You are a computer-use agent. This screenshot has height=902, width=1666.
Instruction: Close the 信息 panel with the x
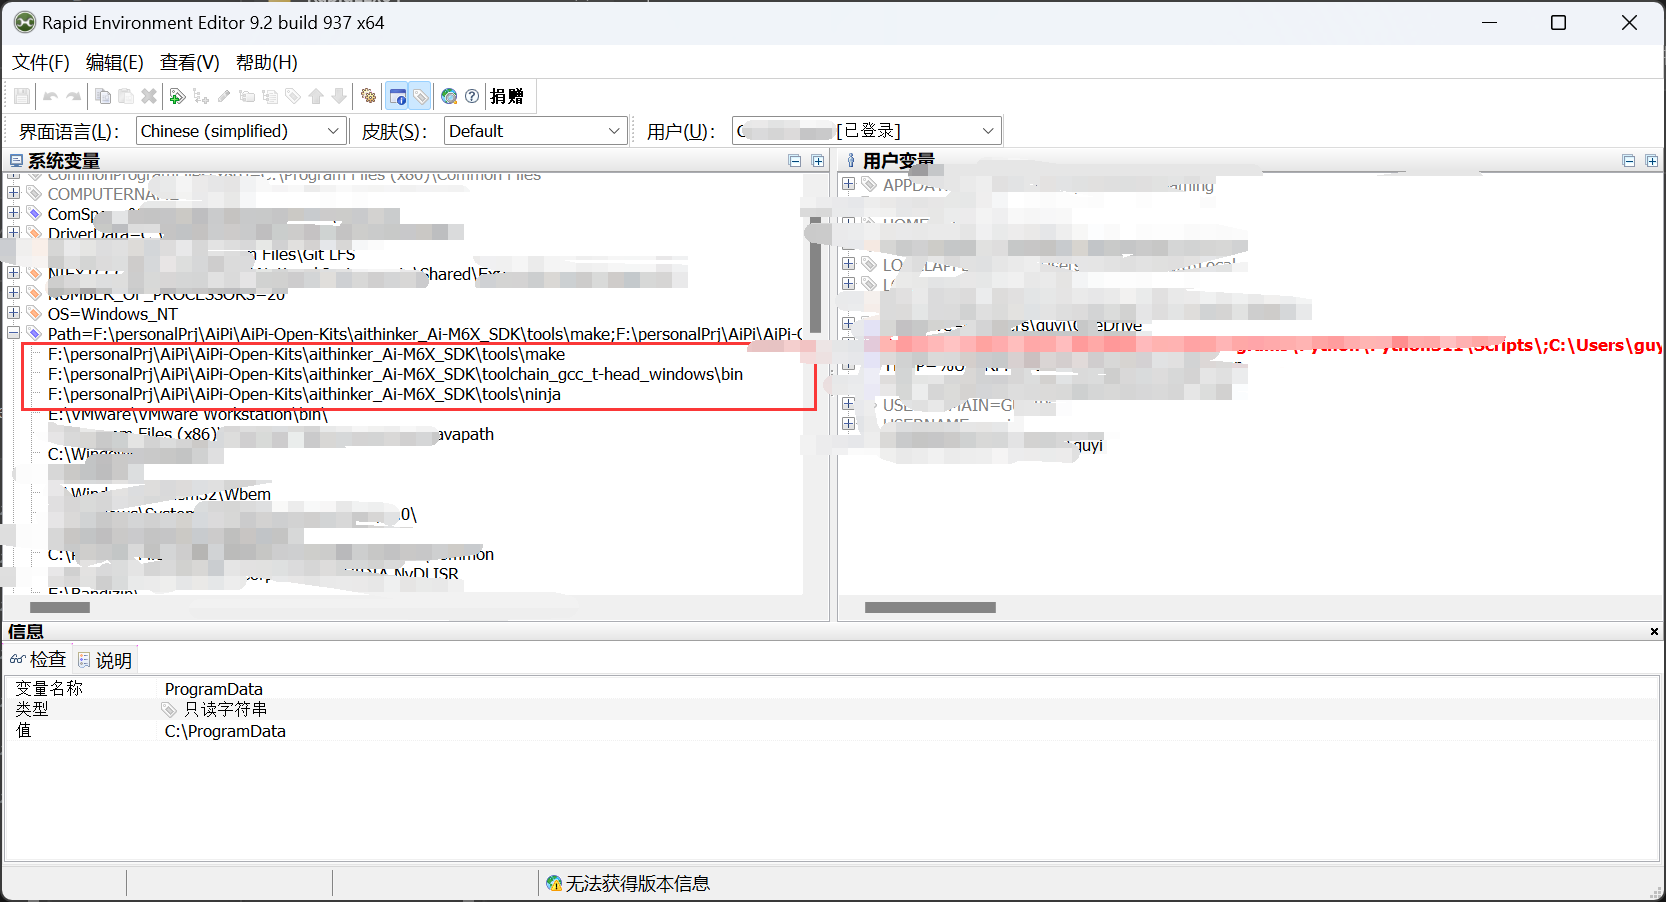pyautogui.click(x=1654, y=631)
